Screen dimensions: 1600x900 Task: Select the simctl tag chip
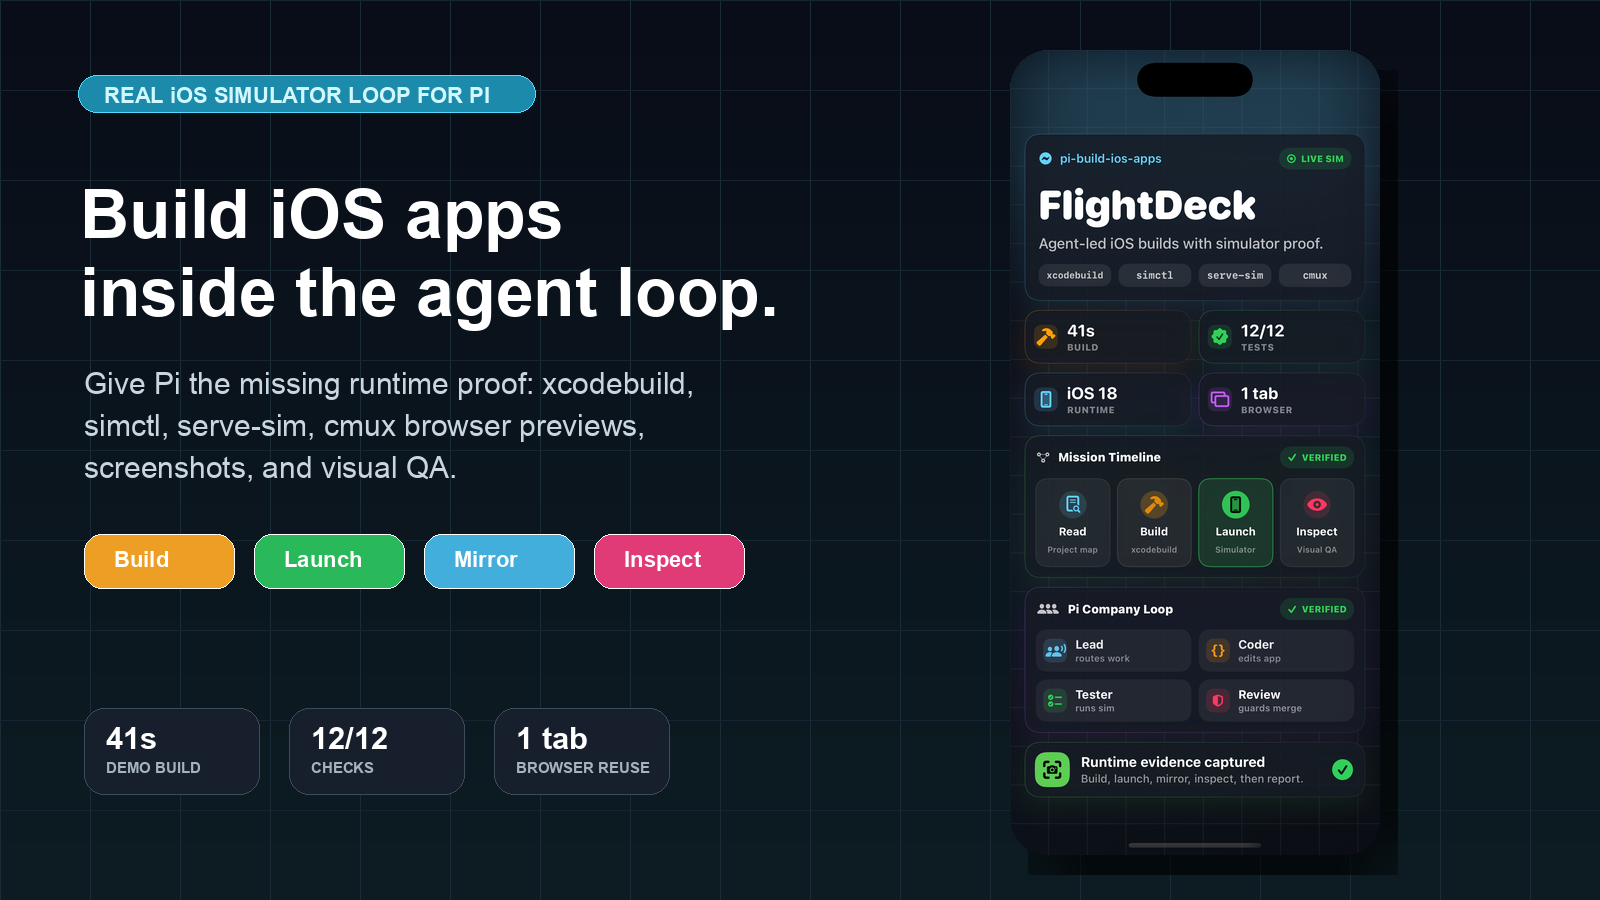point(1155,275)
